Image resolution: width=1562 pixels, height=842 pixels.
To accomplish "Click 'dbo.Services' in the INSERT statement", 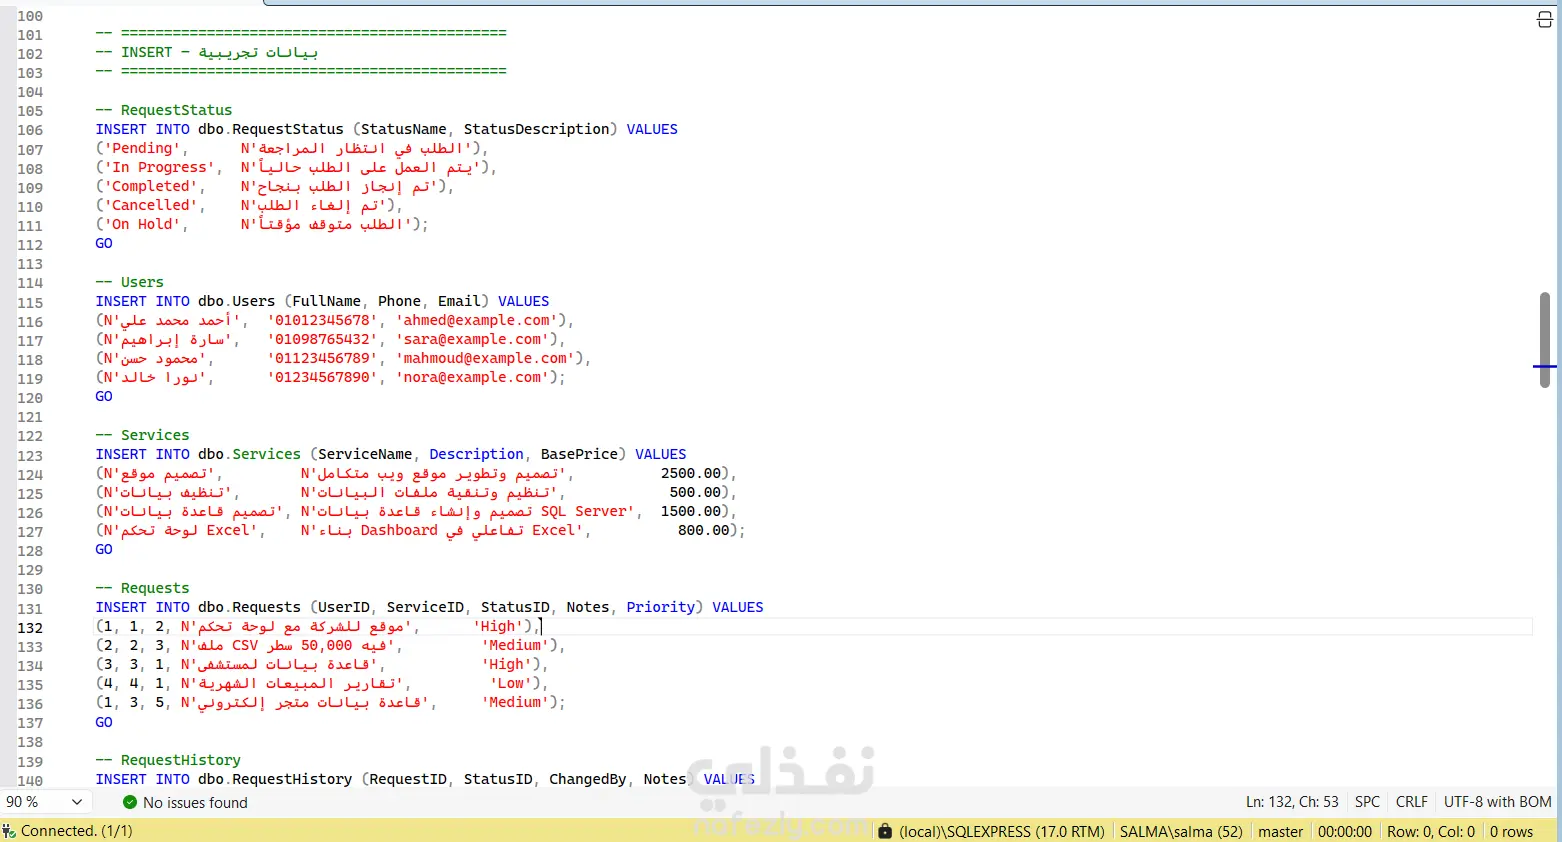I will point(249,454).
